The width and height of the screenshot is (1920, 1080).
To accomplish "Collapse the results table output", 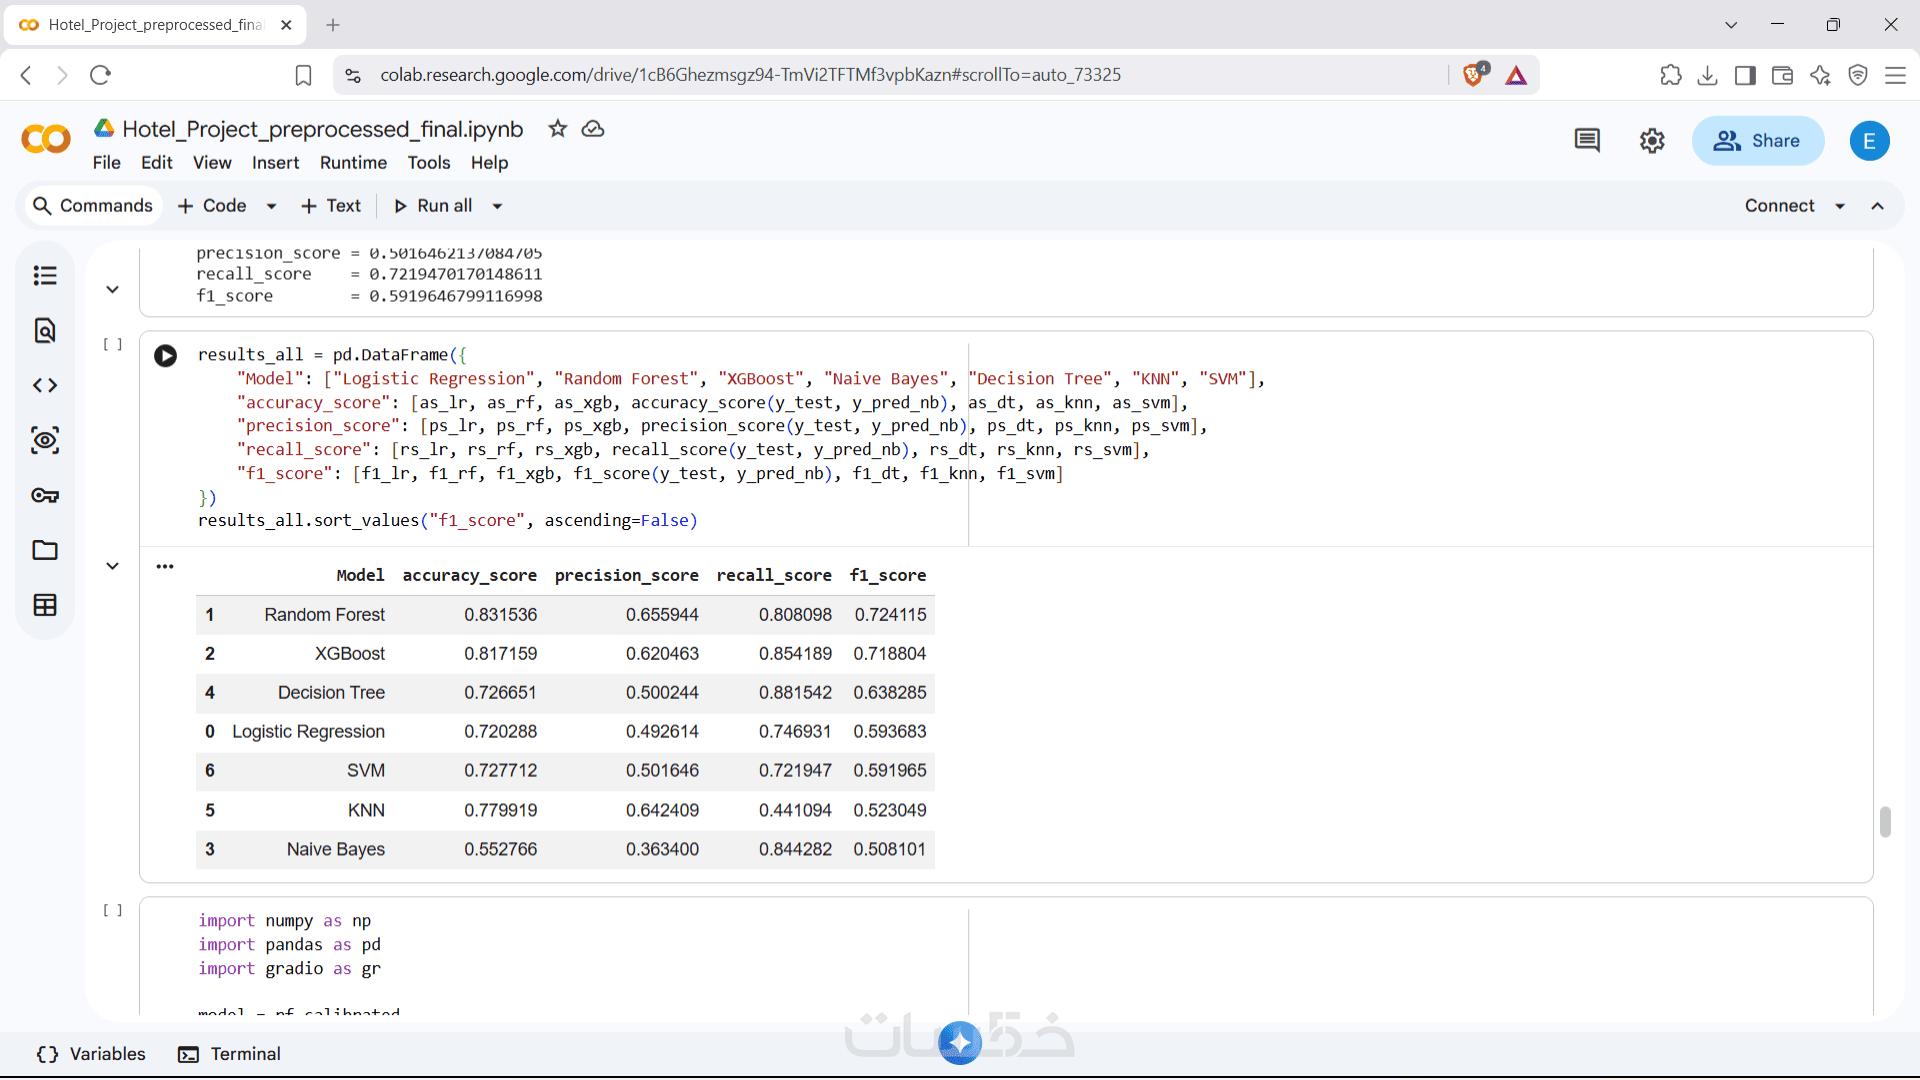I will coord(113,566).
